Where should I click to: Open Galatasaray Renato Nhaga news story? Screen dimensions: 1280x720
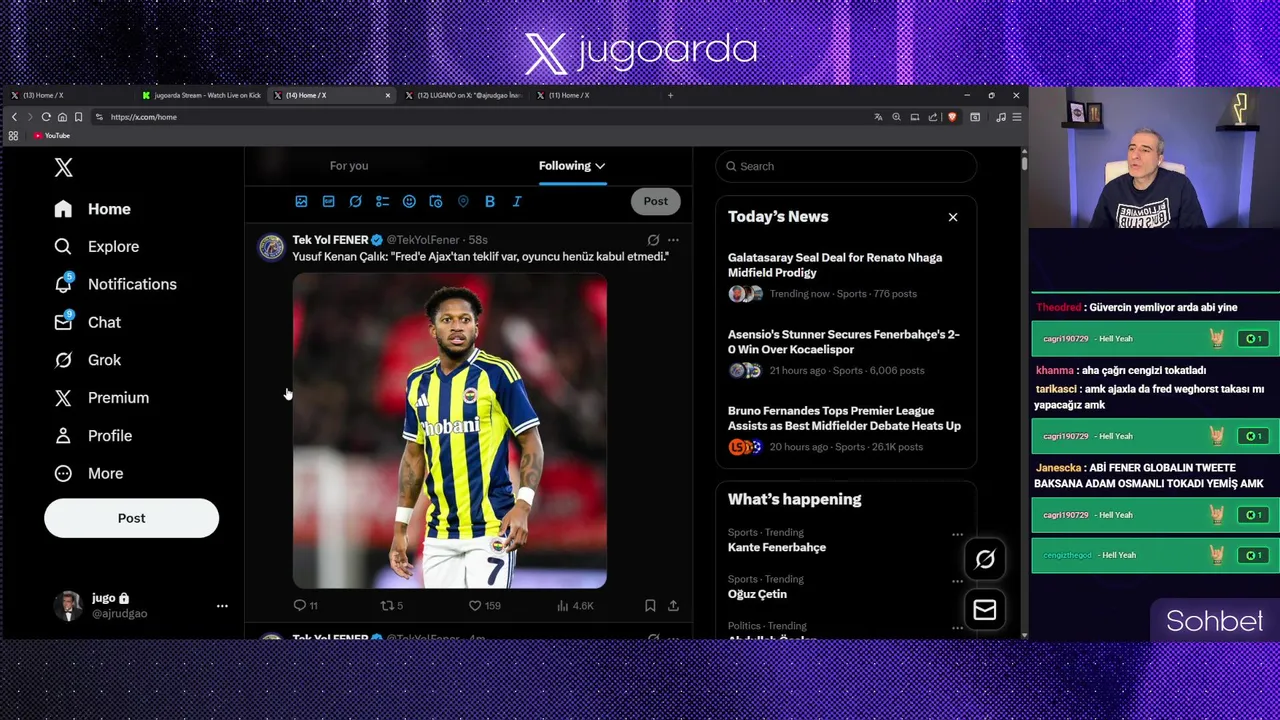click(x=846, y=275)
